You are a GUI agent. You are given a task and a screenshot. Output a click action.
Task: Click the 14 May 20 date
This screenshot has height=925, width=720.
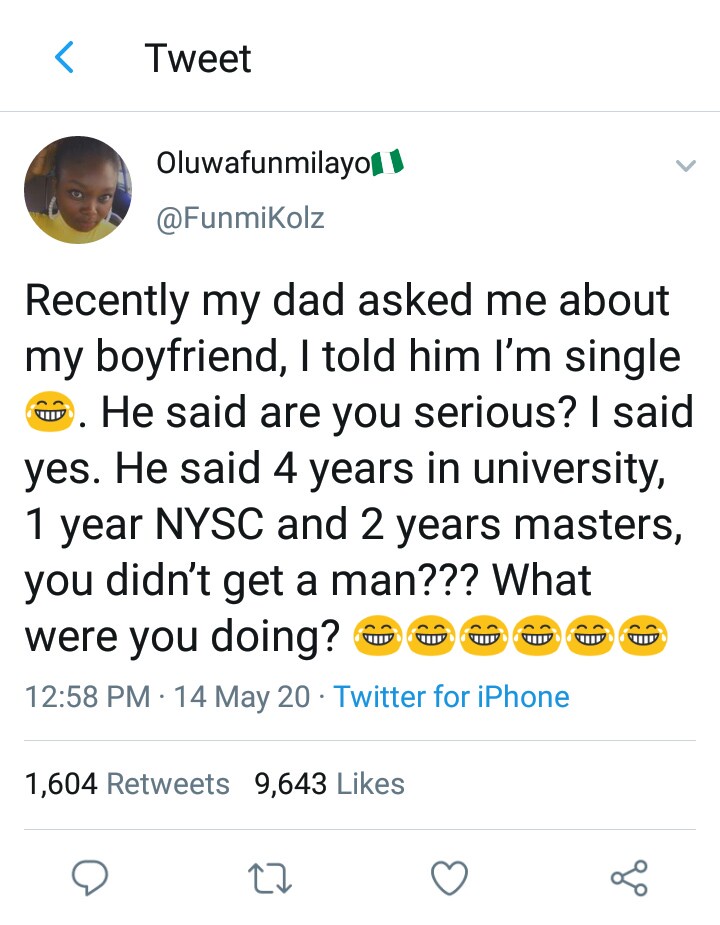coord(242,696)
